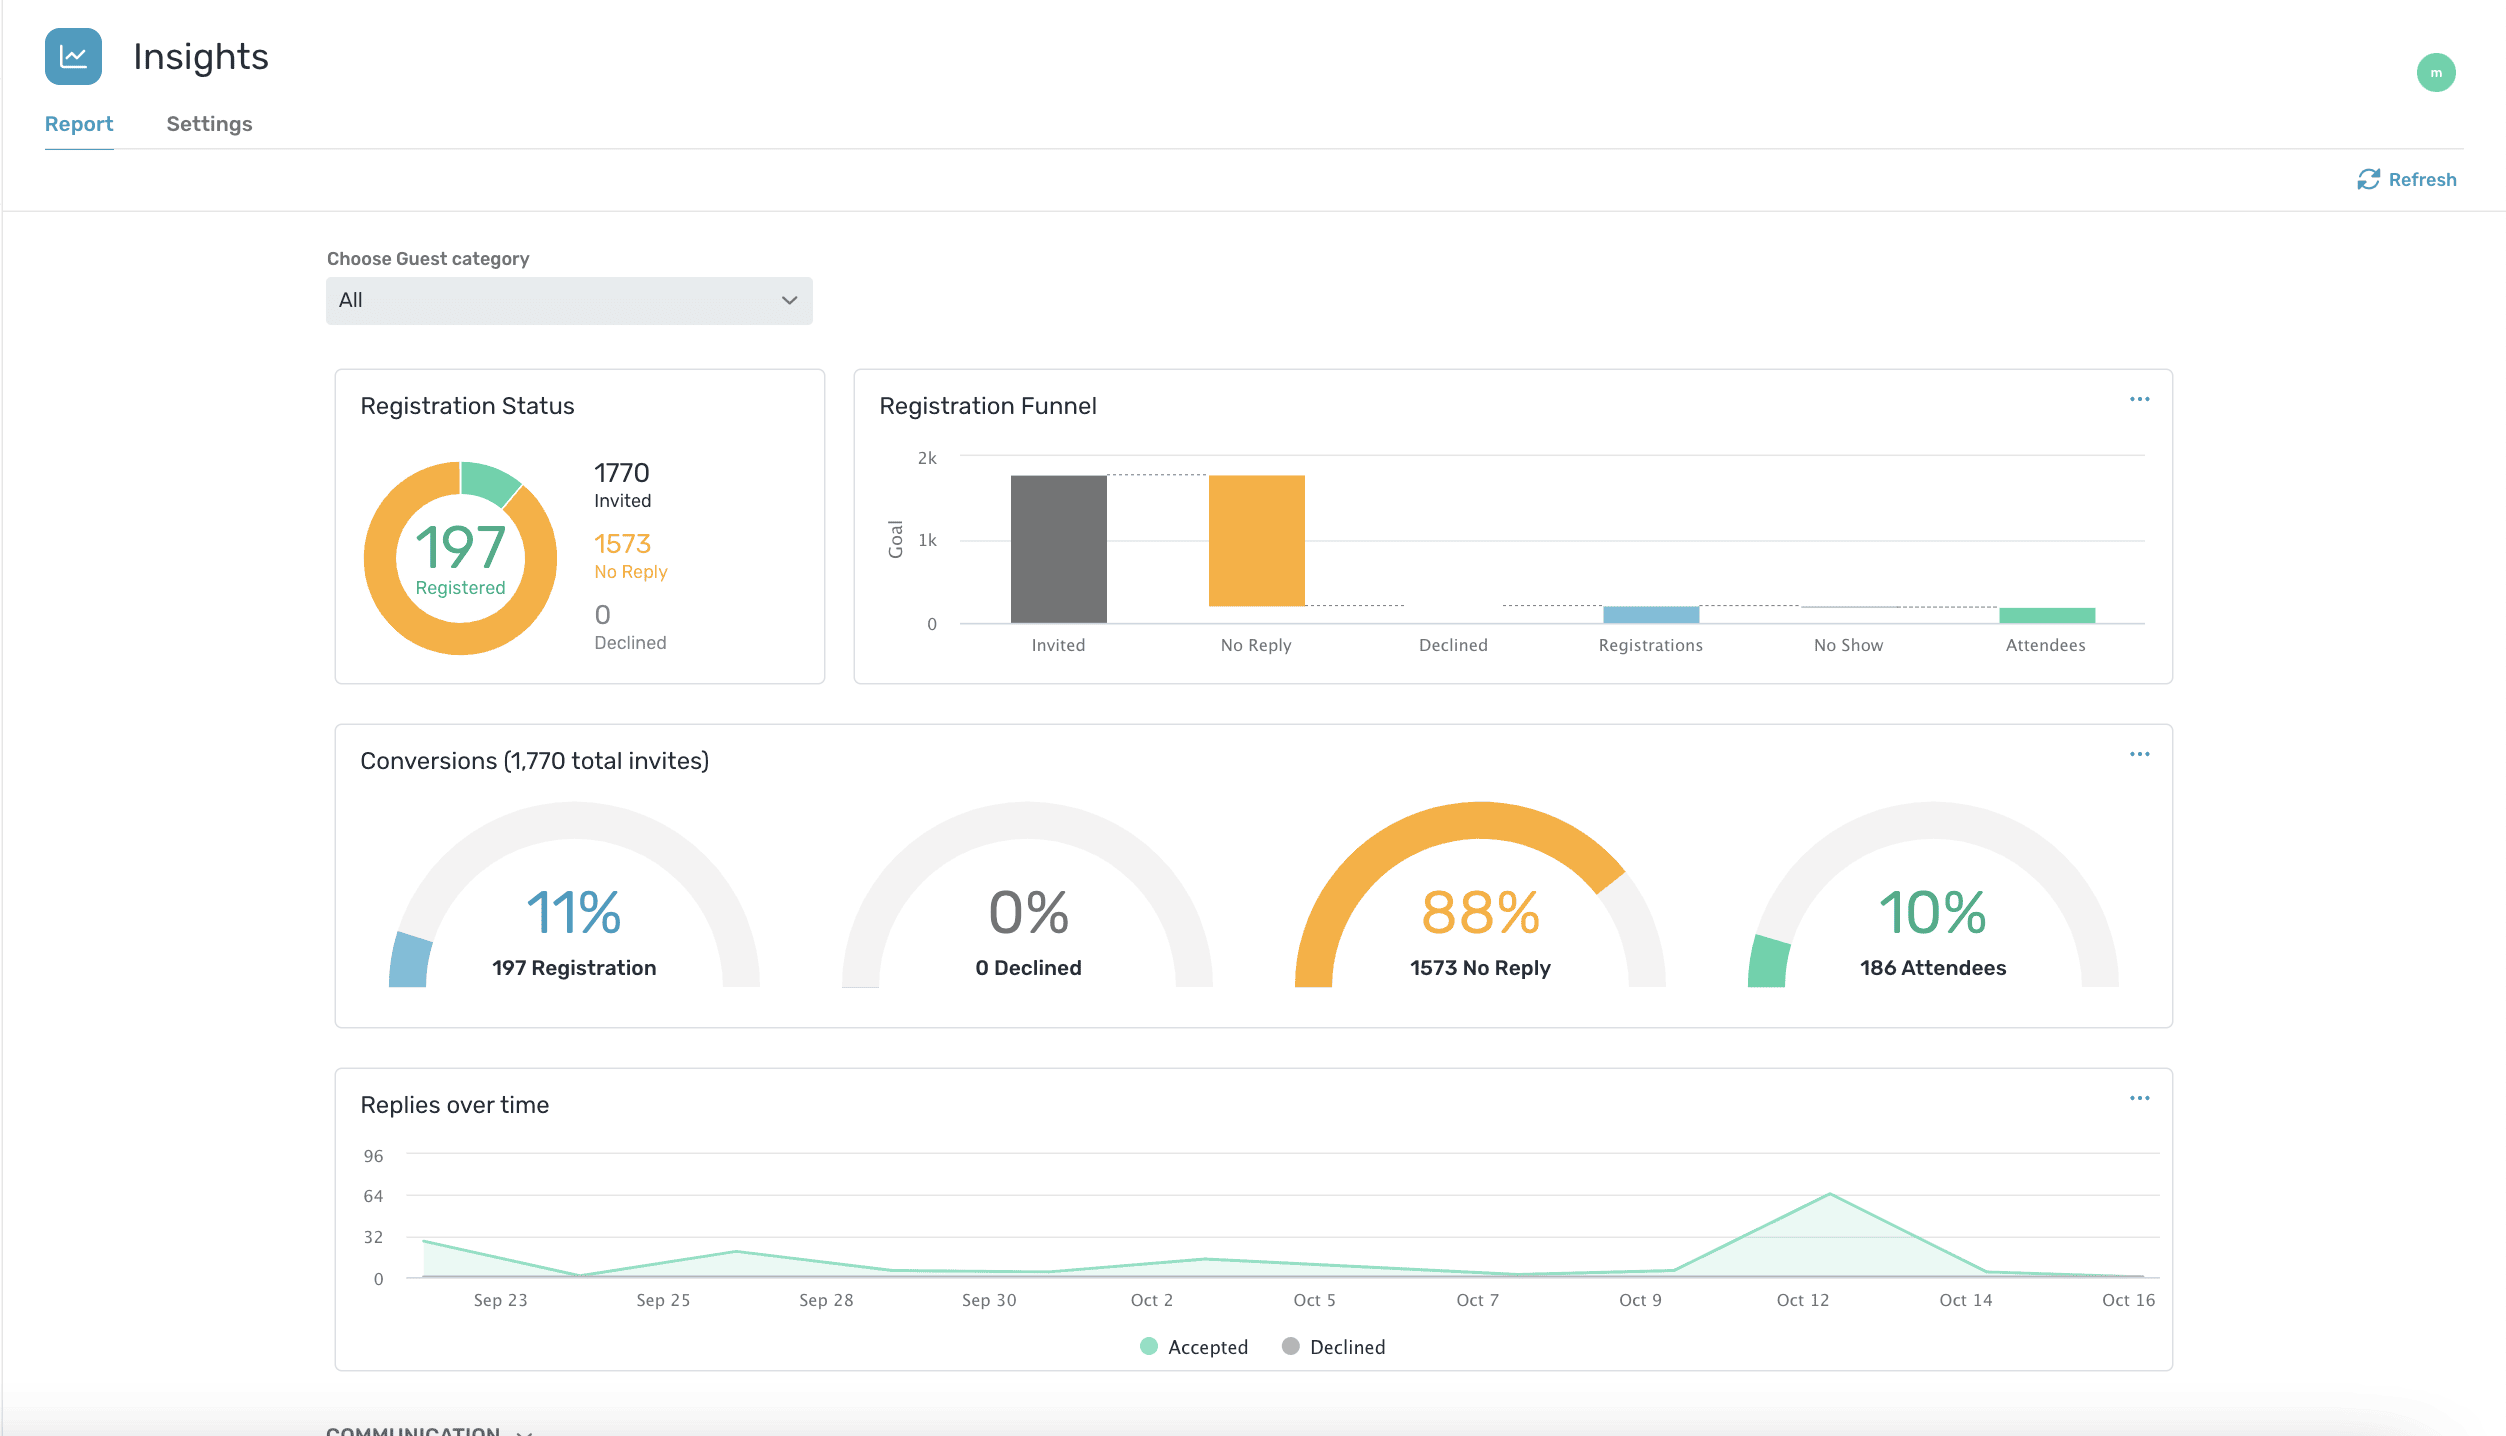
Task: Open Registration Funnel three-dot options menu
Action: pyautogui.click(x=2139, y=400)
